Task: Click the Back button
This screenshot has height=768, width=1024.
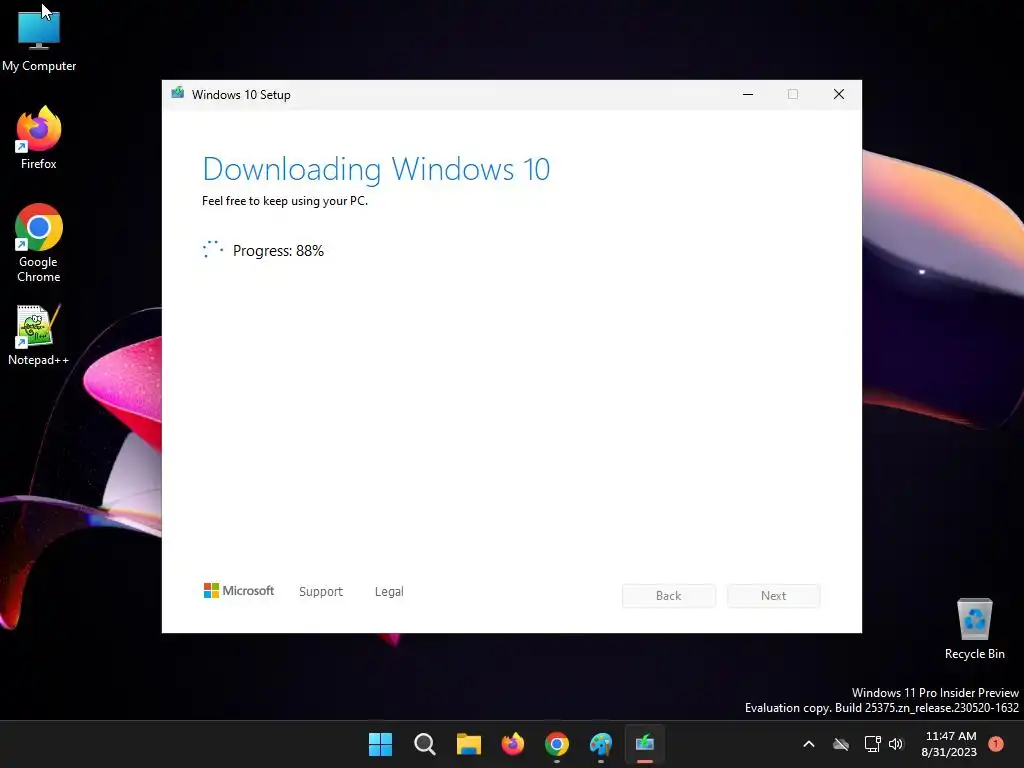Action: coord(668,596)
